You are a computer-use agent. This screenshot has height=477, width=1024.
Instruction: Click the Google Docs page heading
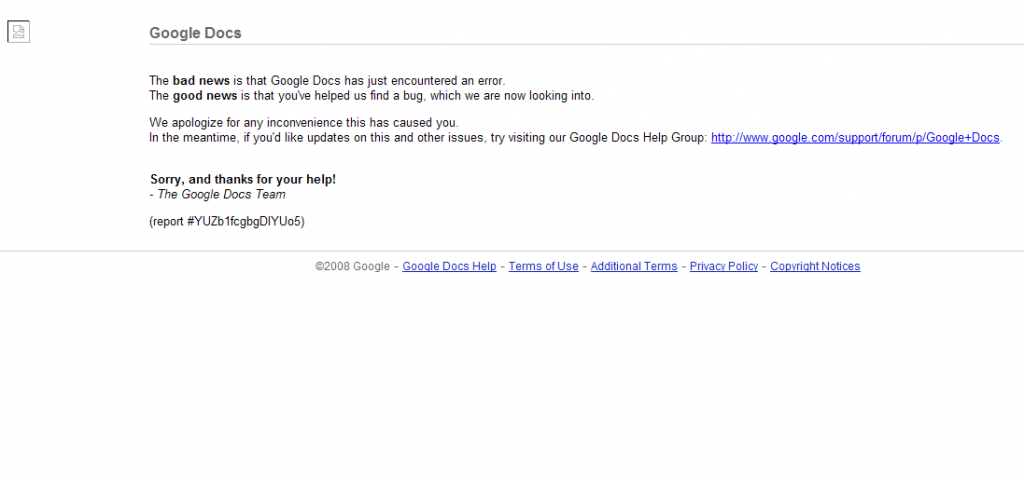(195, 33)
